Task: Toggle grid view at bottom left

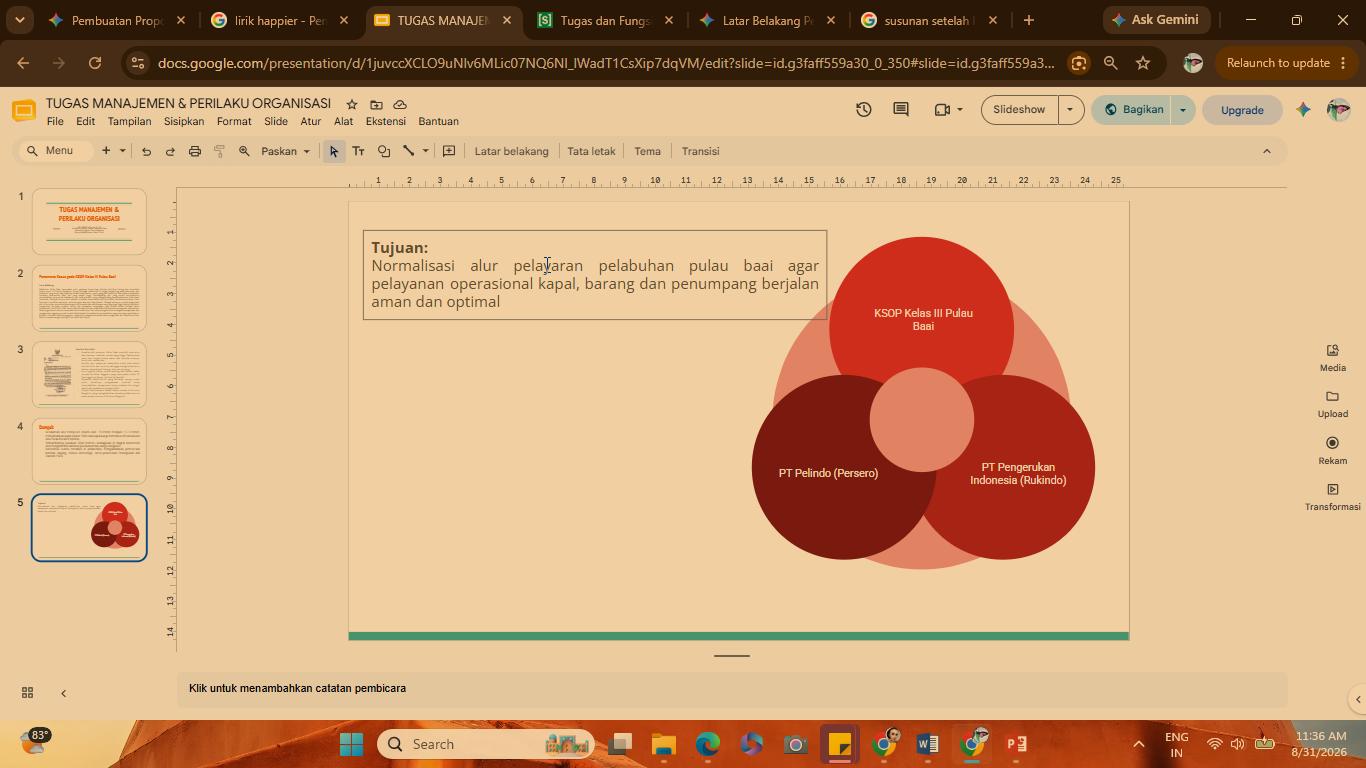Action: click(27, 693)
